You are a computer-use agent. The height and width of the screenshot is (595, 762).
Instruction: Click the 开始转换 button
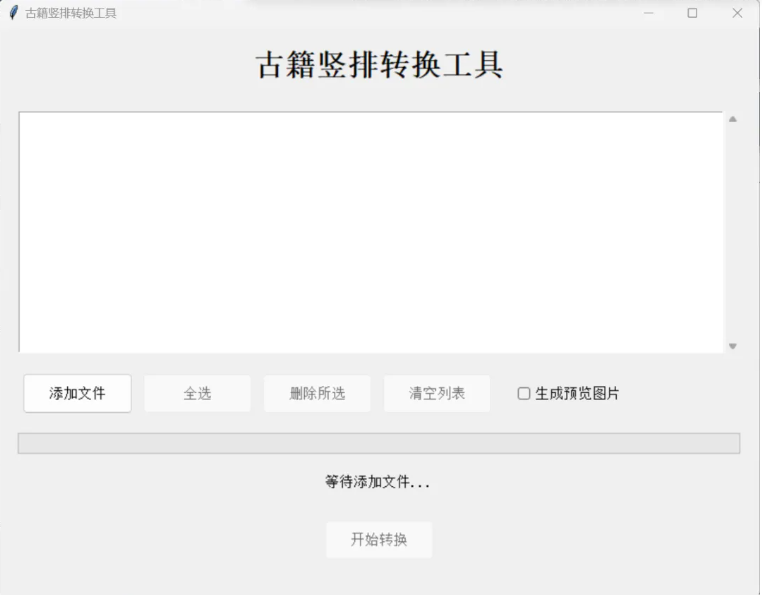coord(379,540)
